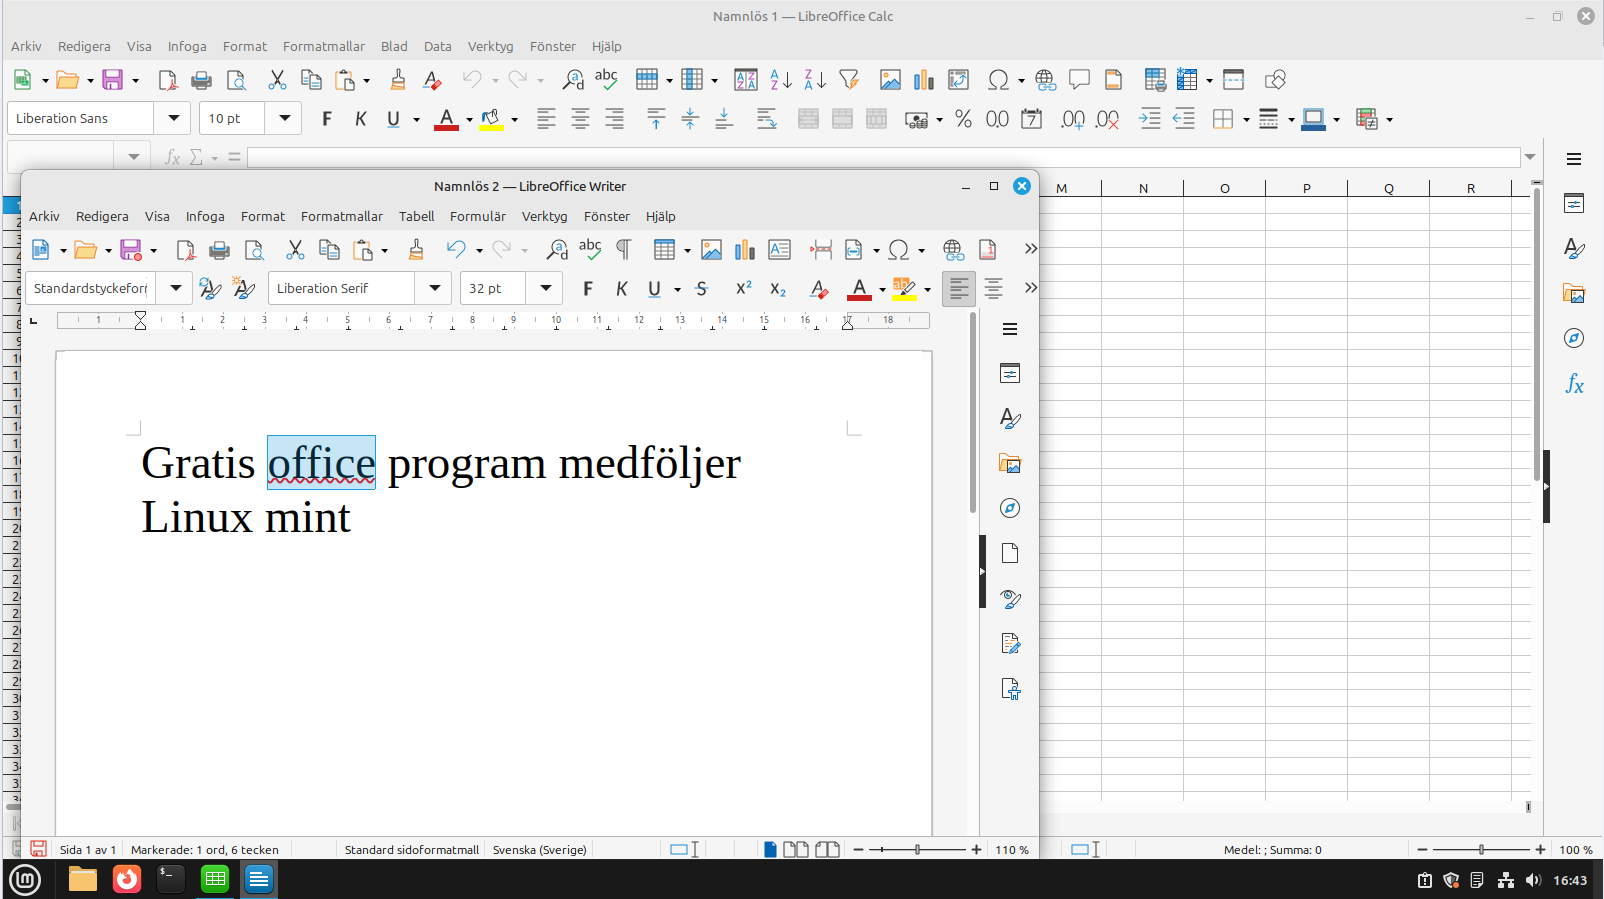Click Sida 1 av 1 in status bar
This screenshot has height=899, width=1604.
pos(88,850)
